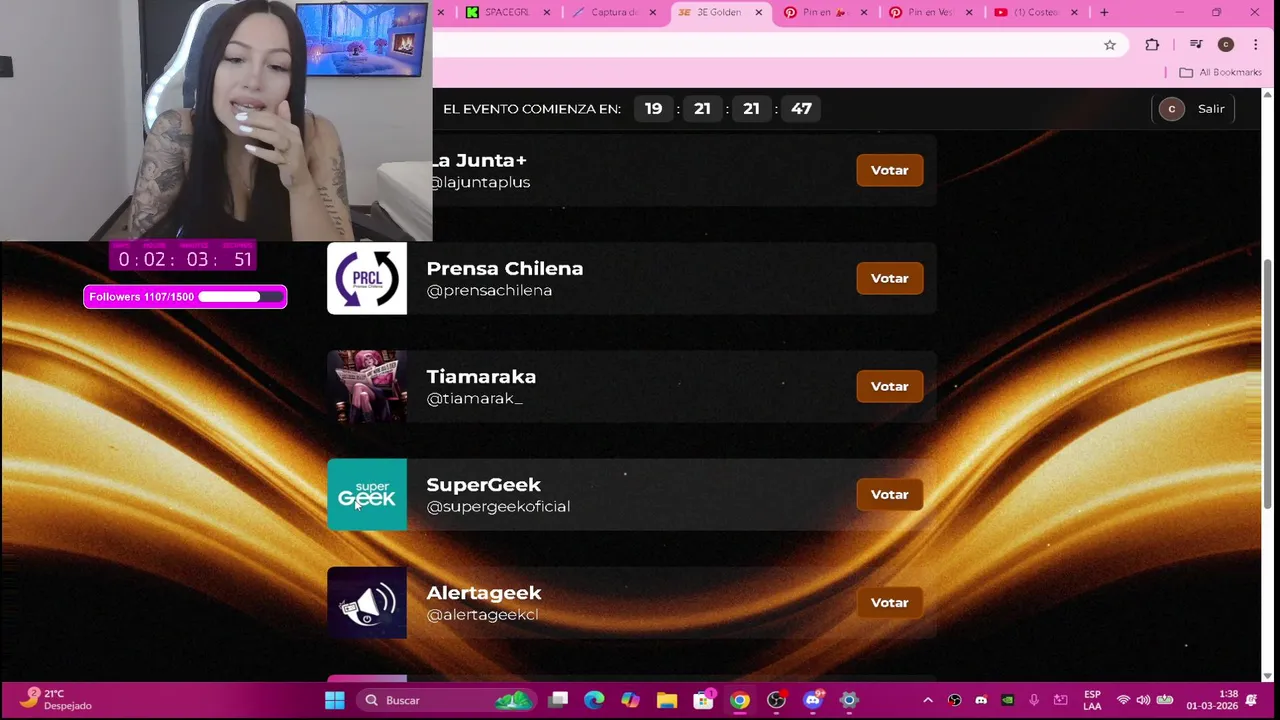Switch to Google Chrome on the taskbar
The width and height of the screenshot is (1280, 720).
tap(740, 700)
